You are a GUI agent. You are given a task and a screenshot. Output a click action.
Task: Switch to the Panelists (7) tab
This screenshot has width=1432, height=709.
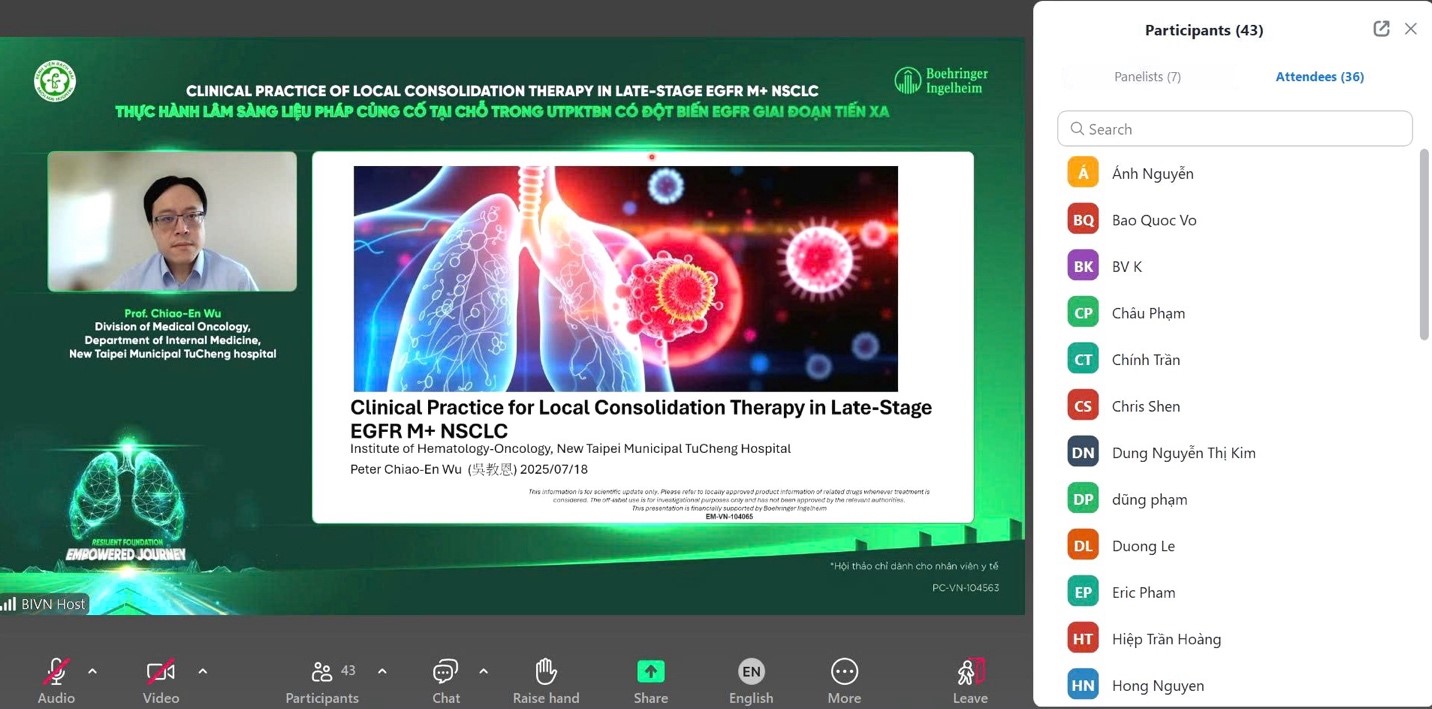(x=1147, y=77)
